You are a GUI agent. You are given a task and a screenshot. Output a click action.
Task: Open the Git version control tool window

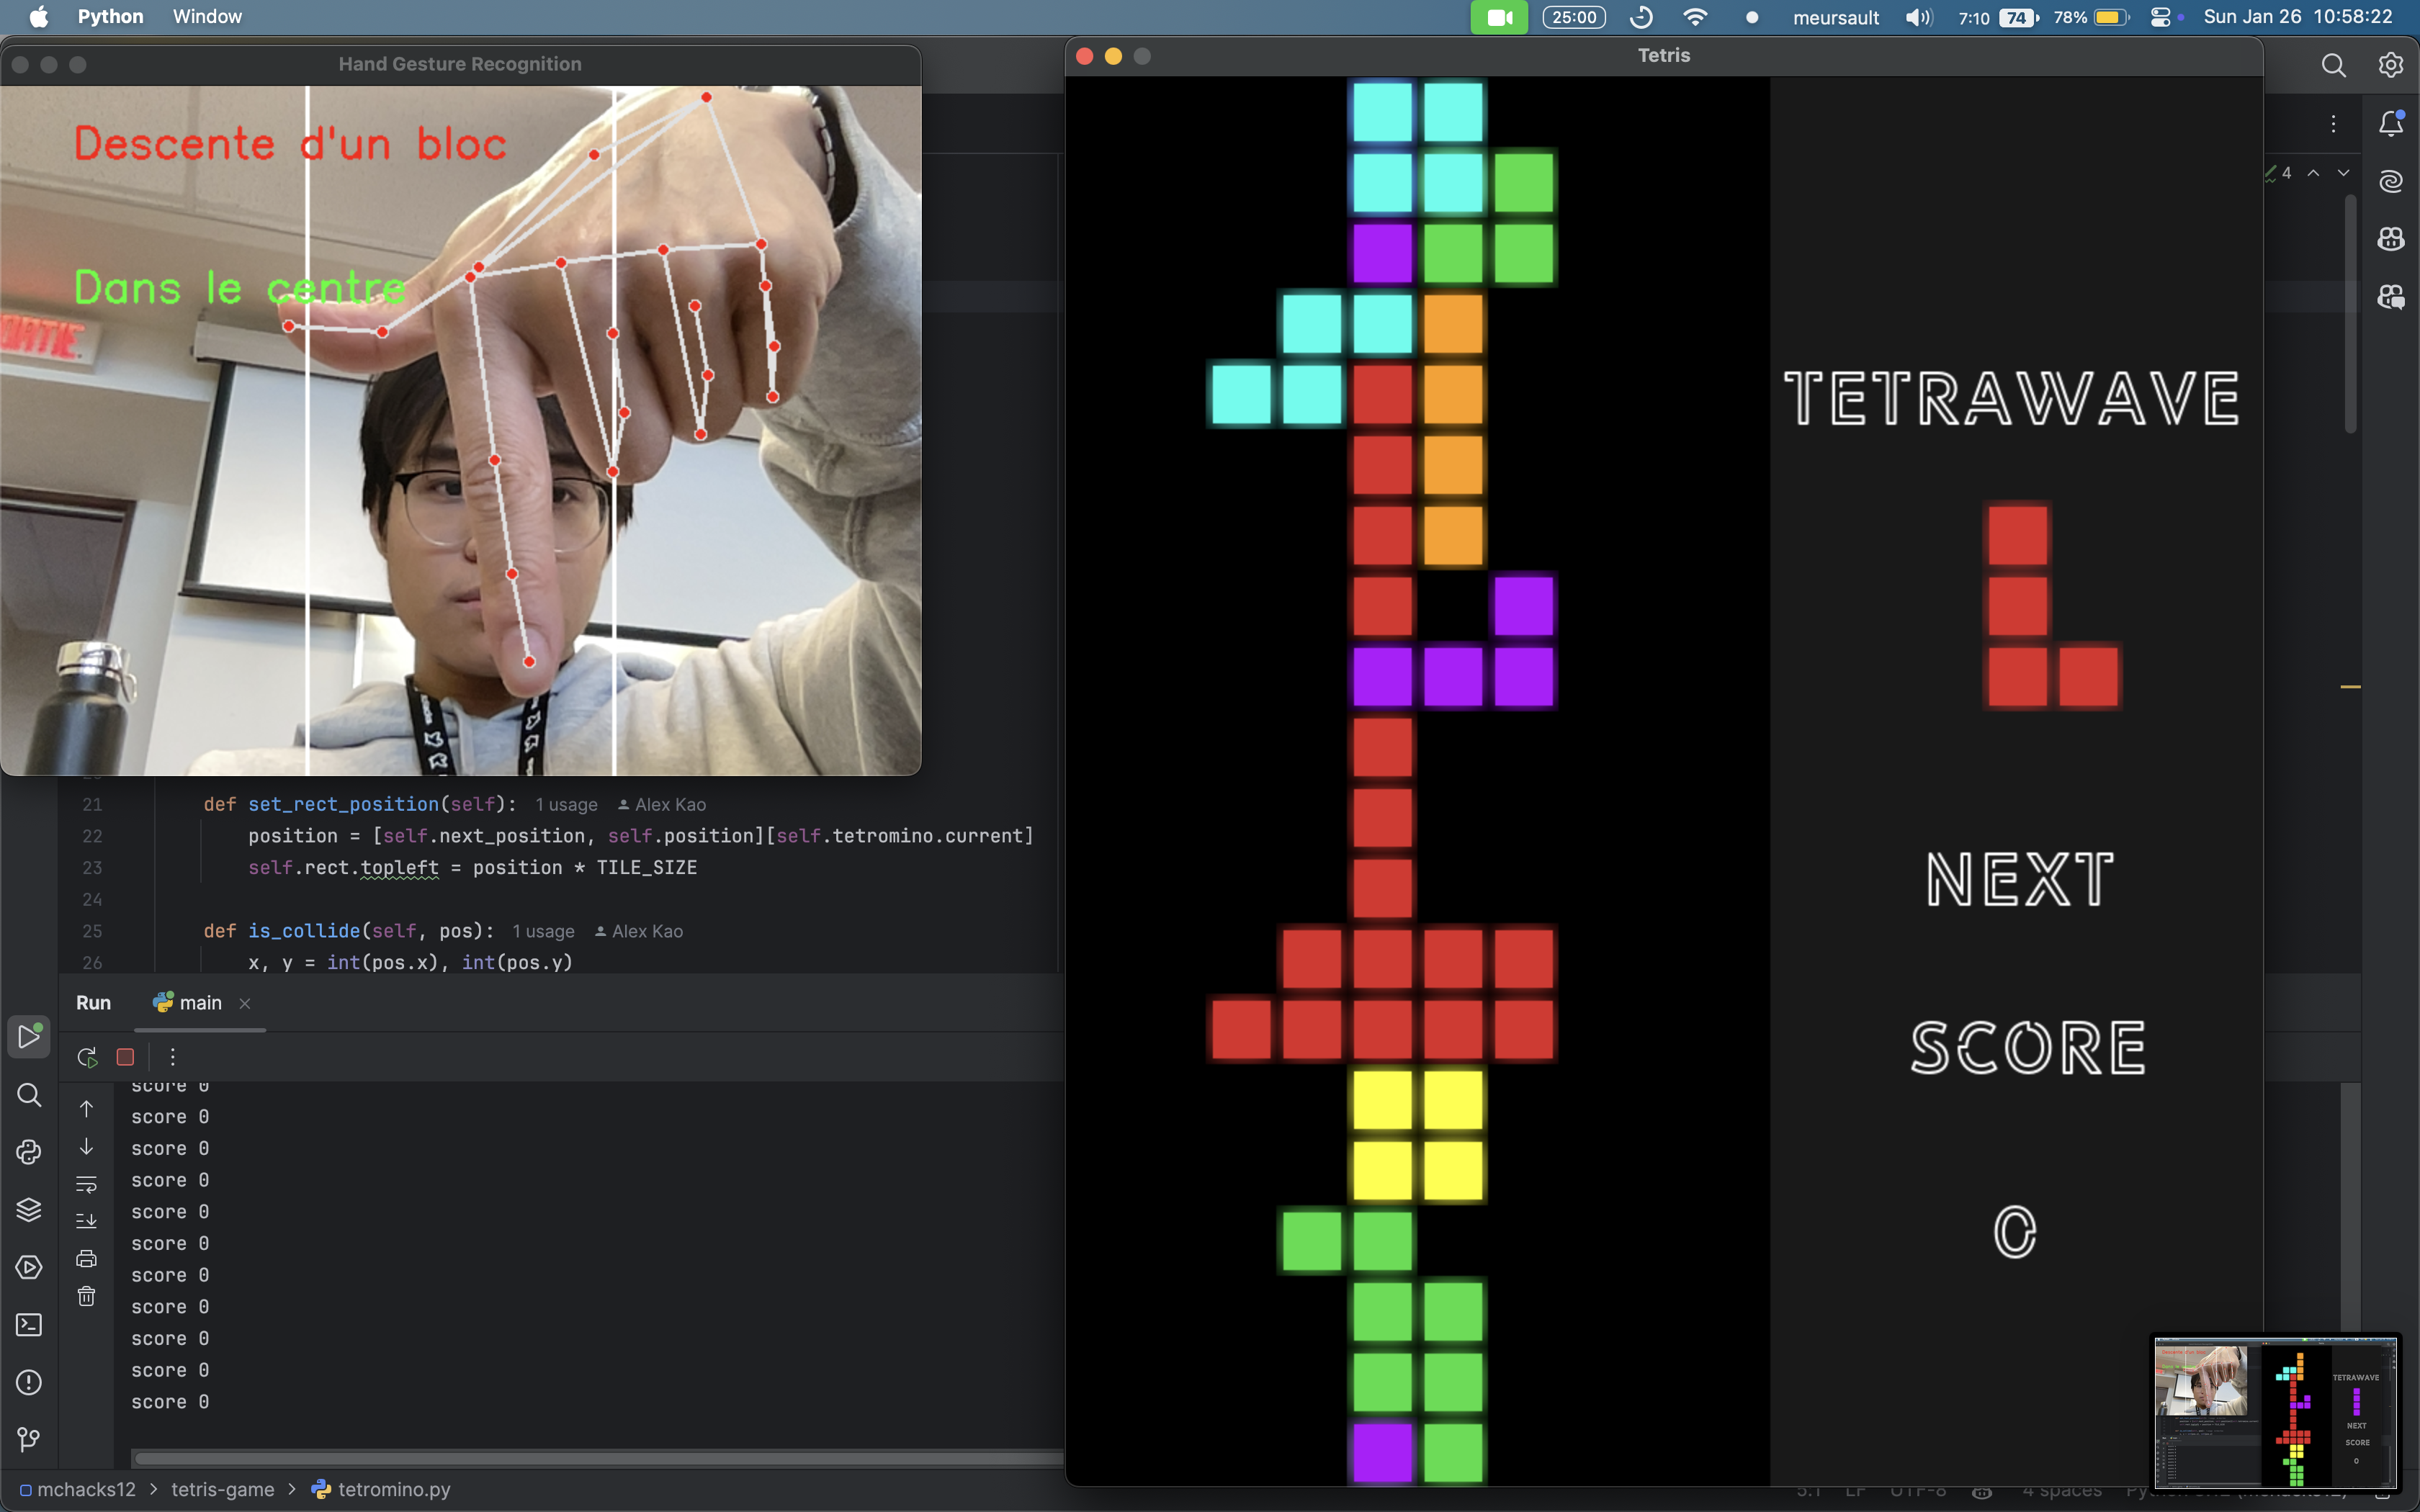click(x=29, y=1440)
